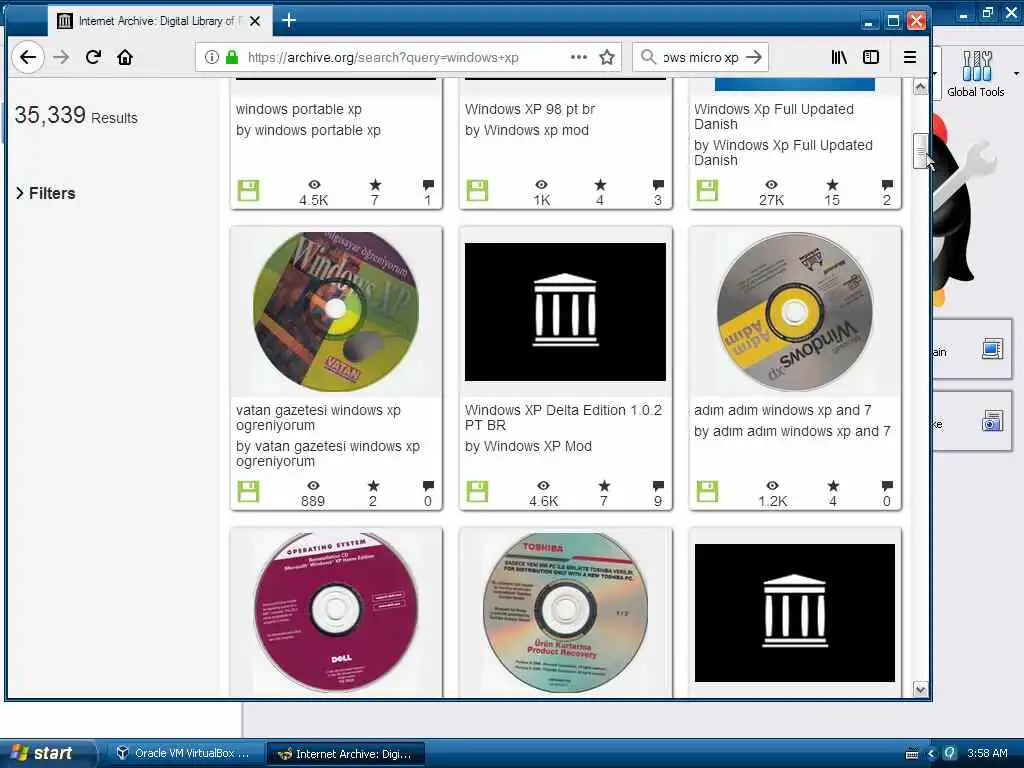
Task: Click VirtualBox snapshot camera icon behind browser
Action: tap(992, 421)
